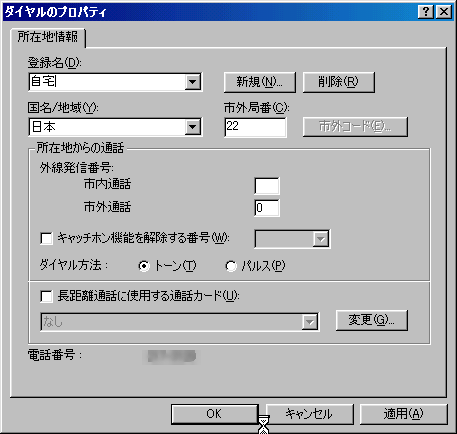Image resolution: width=457 pixels, height=434 pixels.
Task: Click the 市外コード(E) button
Action: click(355, 127)
